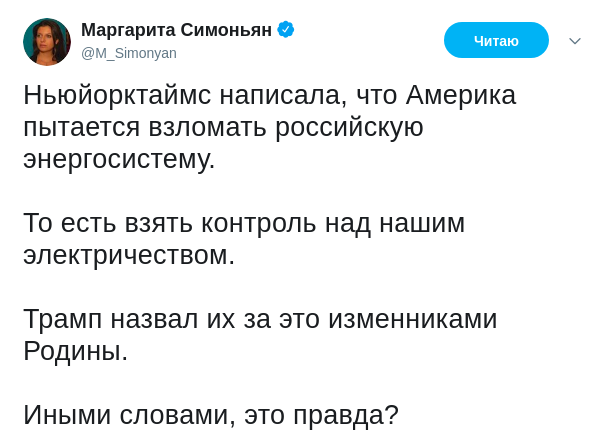This screenshot has width=607, height=441.
Task: Click the word энергосистему
Action: pos(119,160)
